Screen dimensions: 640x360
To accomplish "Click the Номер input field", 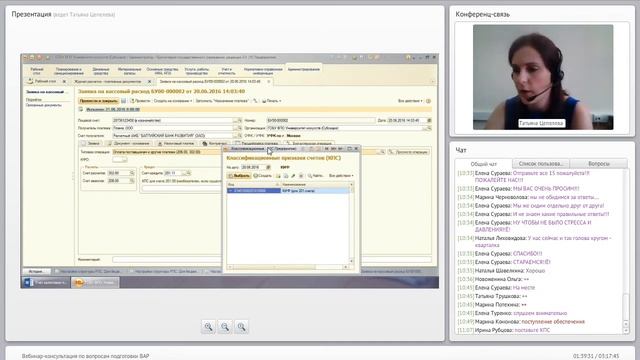I will pos(320,120).
